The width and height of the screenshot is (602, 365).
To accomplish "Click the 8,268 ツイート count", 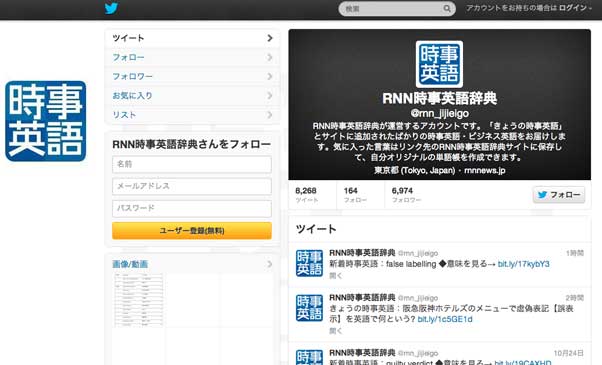I will tap(307, 195).
